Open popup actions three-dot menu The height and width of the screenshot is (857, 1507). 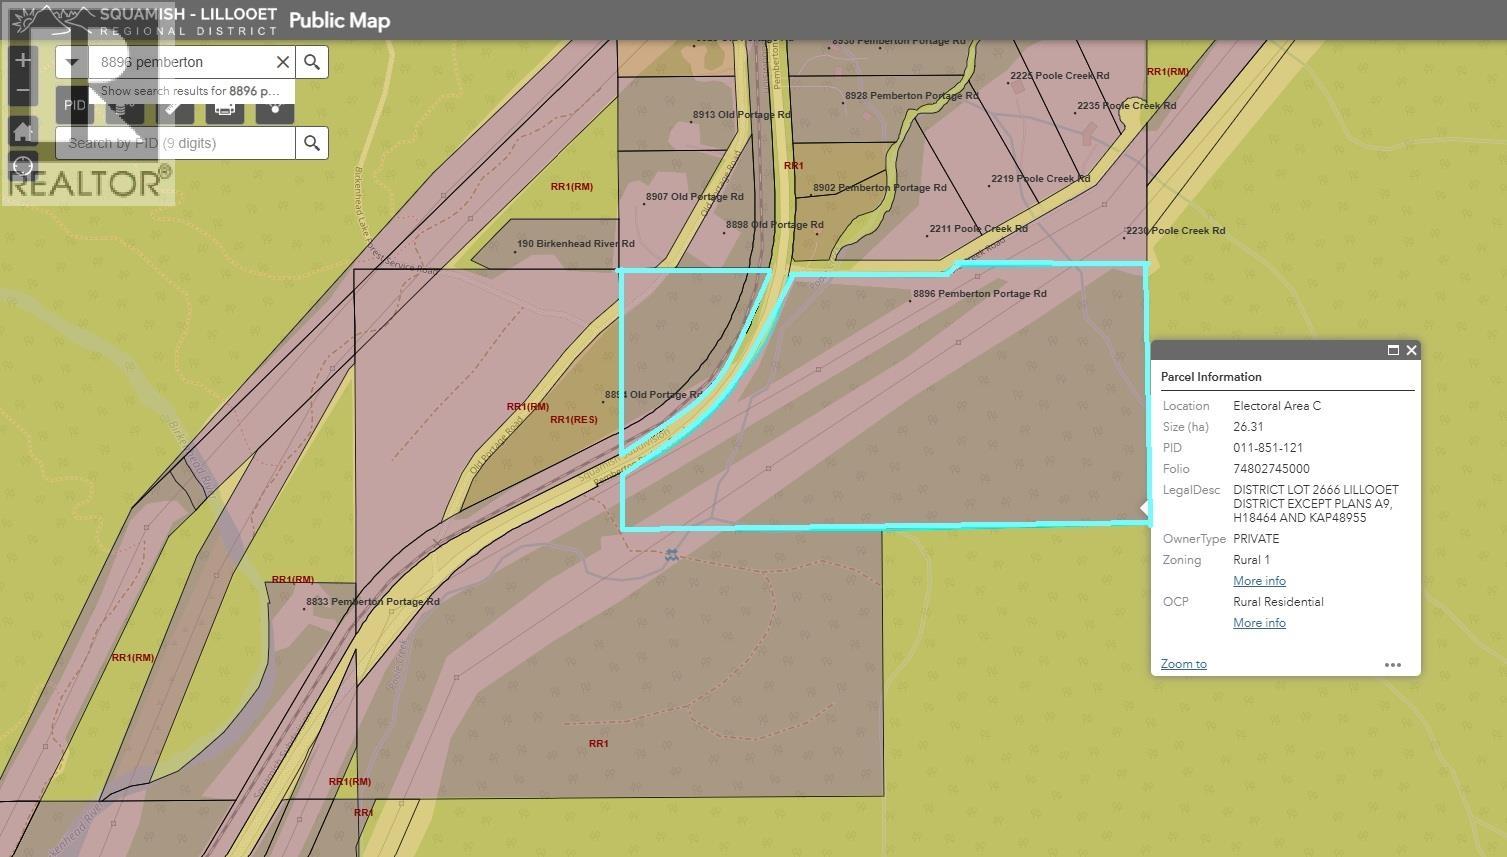click(1392, 664)
